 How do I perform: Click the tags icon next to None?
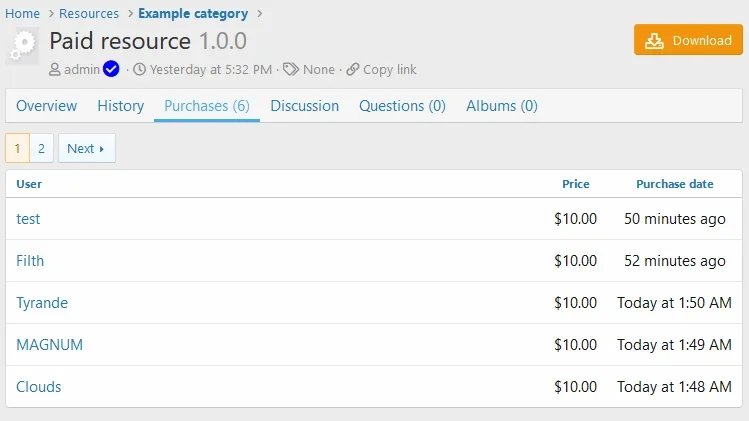coord(291,69)
